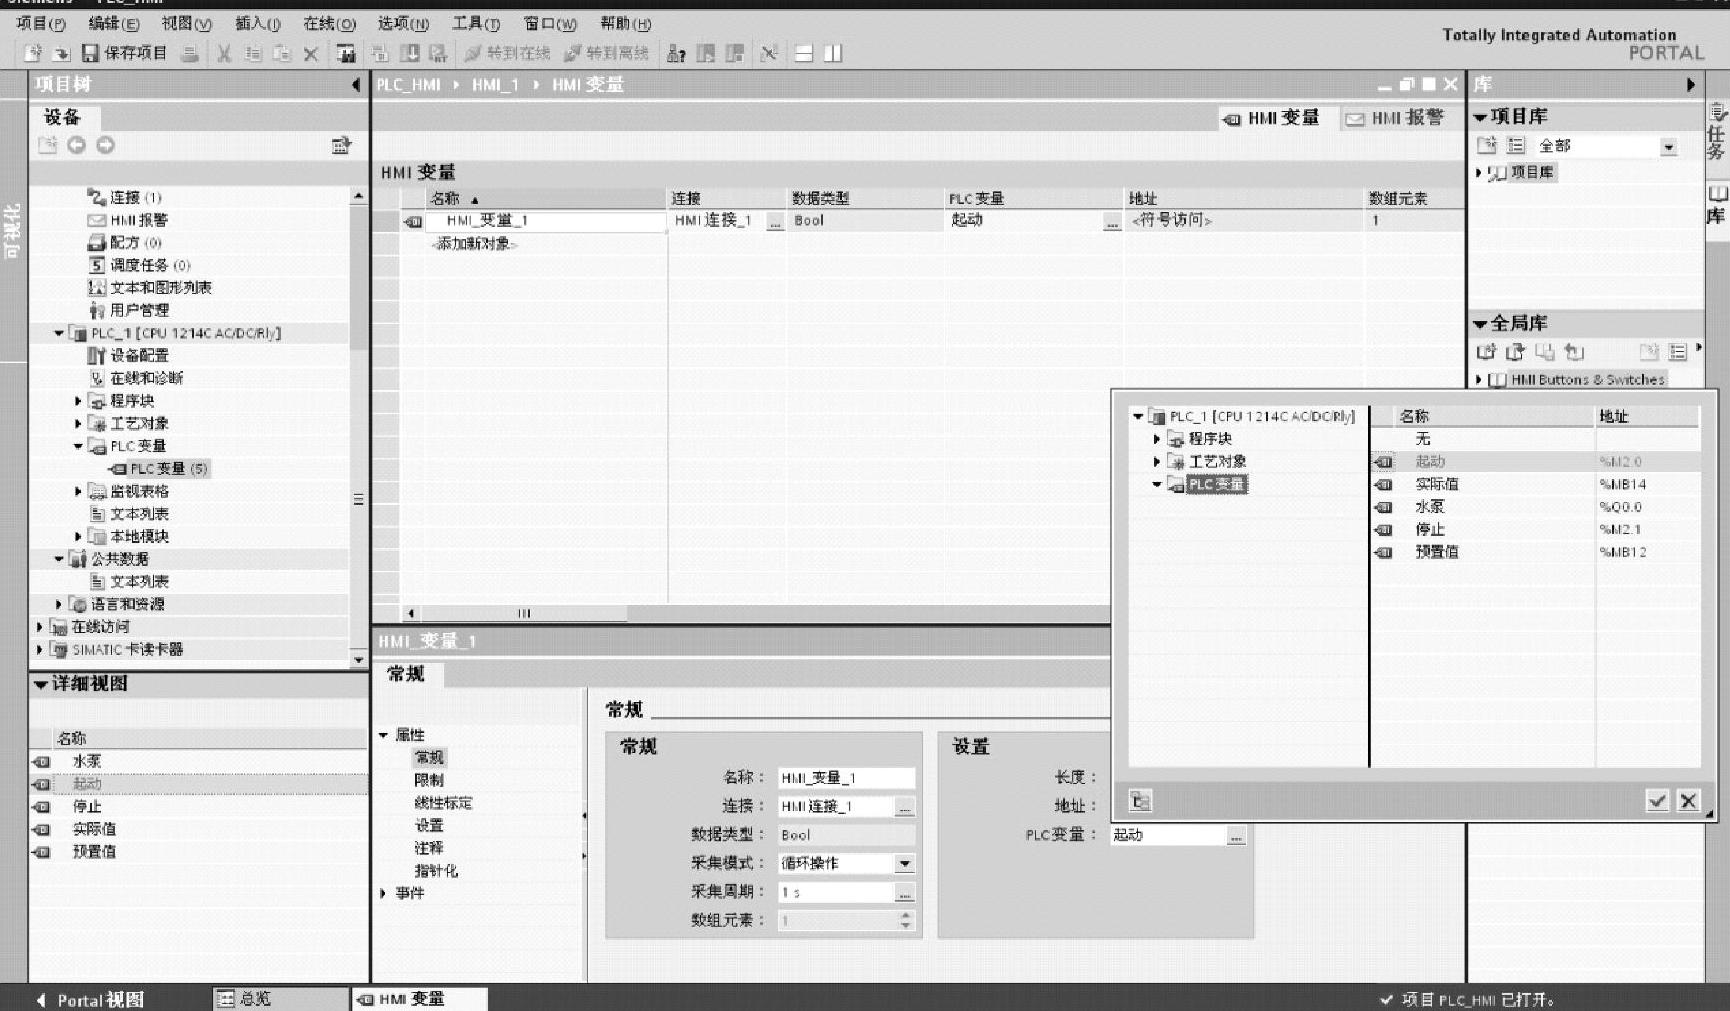Click the create new global library icon
This screenshot has width=1730, height=1011.
pyautogui.click(x=1486, y=352)
